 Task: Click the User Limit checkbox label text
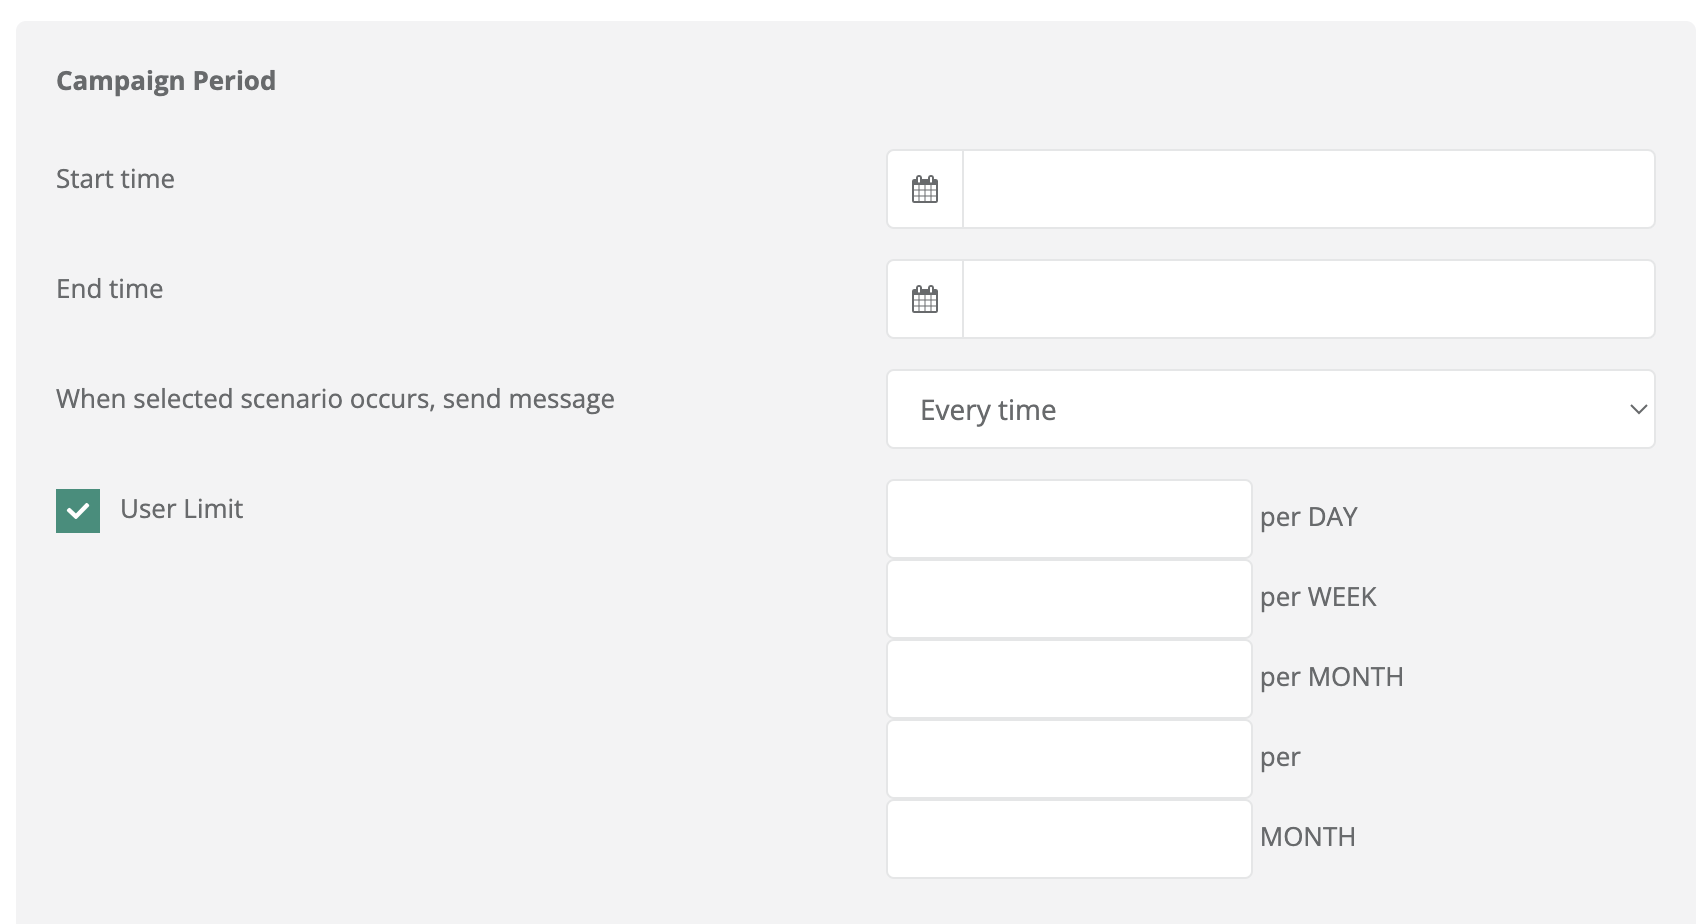[x=181, y=509]
